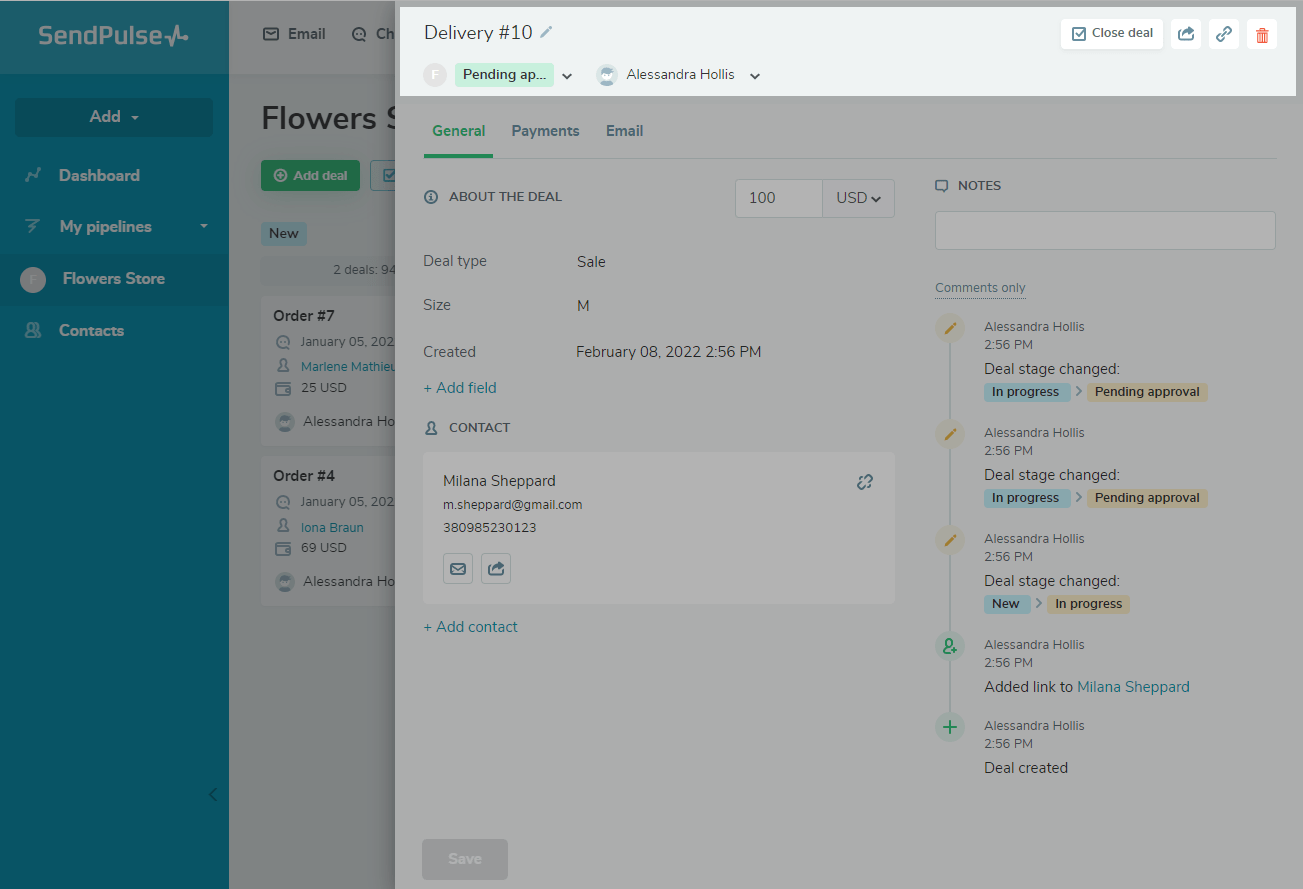This screenshot has width=1303, height=889.
Task: Open the Pending approval stage dropdown
Action: (567, 76)
